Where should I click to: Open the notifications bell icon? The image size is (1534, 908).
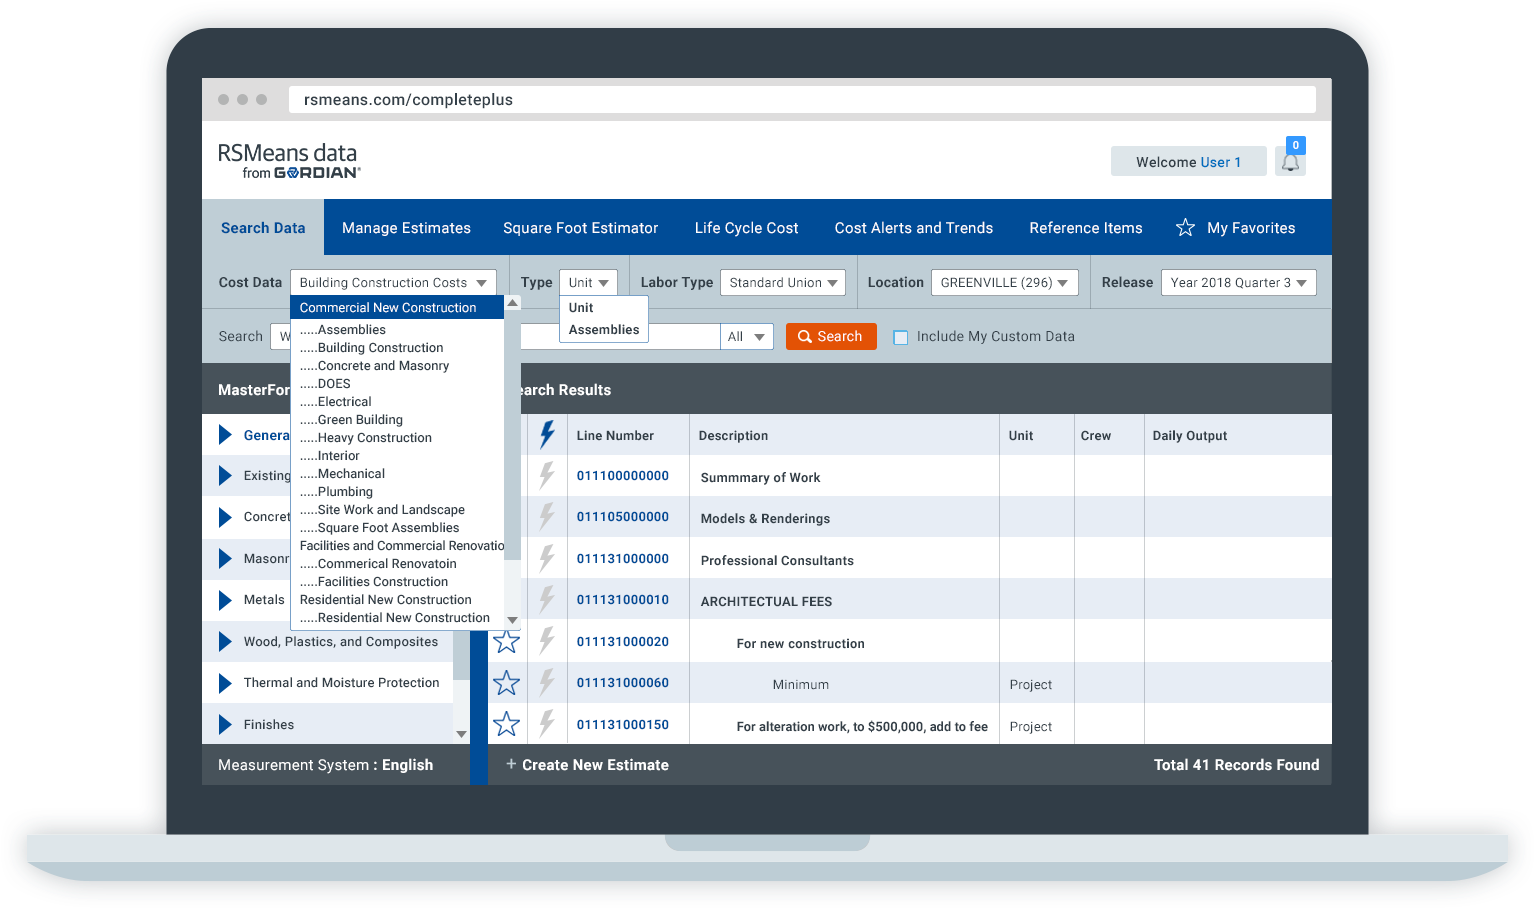coord(1290,162)
